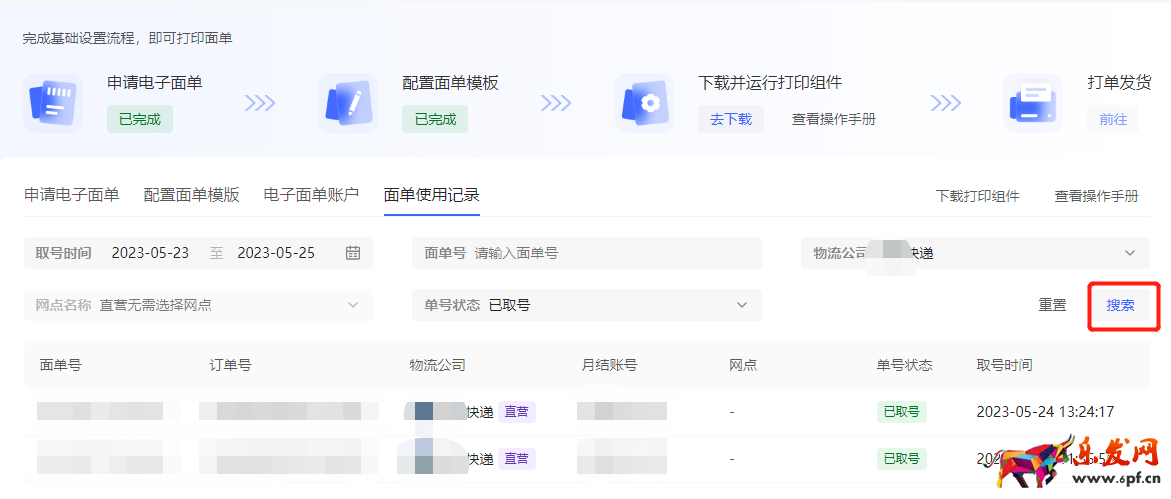Click the 取号时间 column header
This screenshot has height=499, width=1171.
point(1004,366)
